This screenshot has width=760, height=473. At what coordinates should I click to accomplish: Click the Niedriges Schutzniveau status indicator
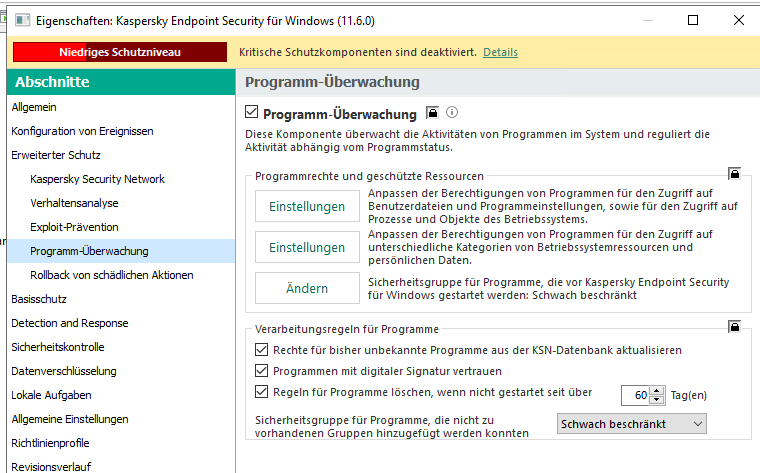(120, 52)
